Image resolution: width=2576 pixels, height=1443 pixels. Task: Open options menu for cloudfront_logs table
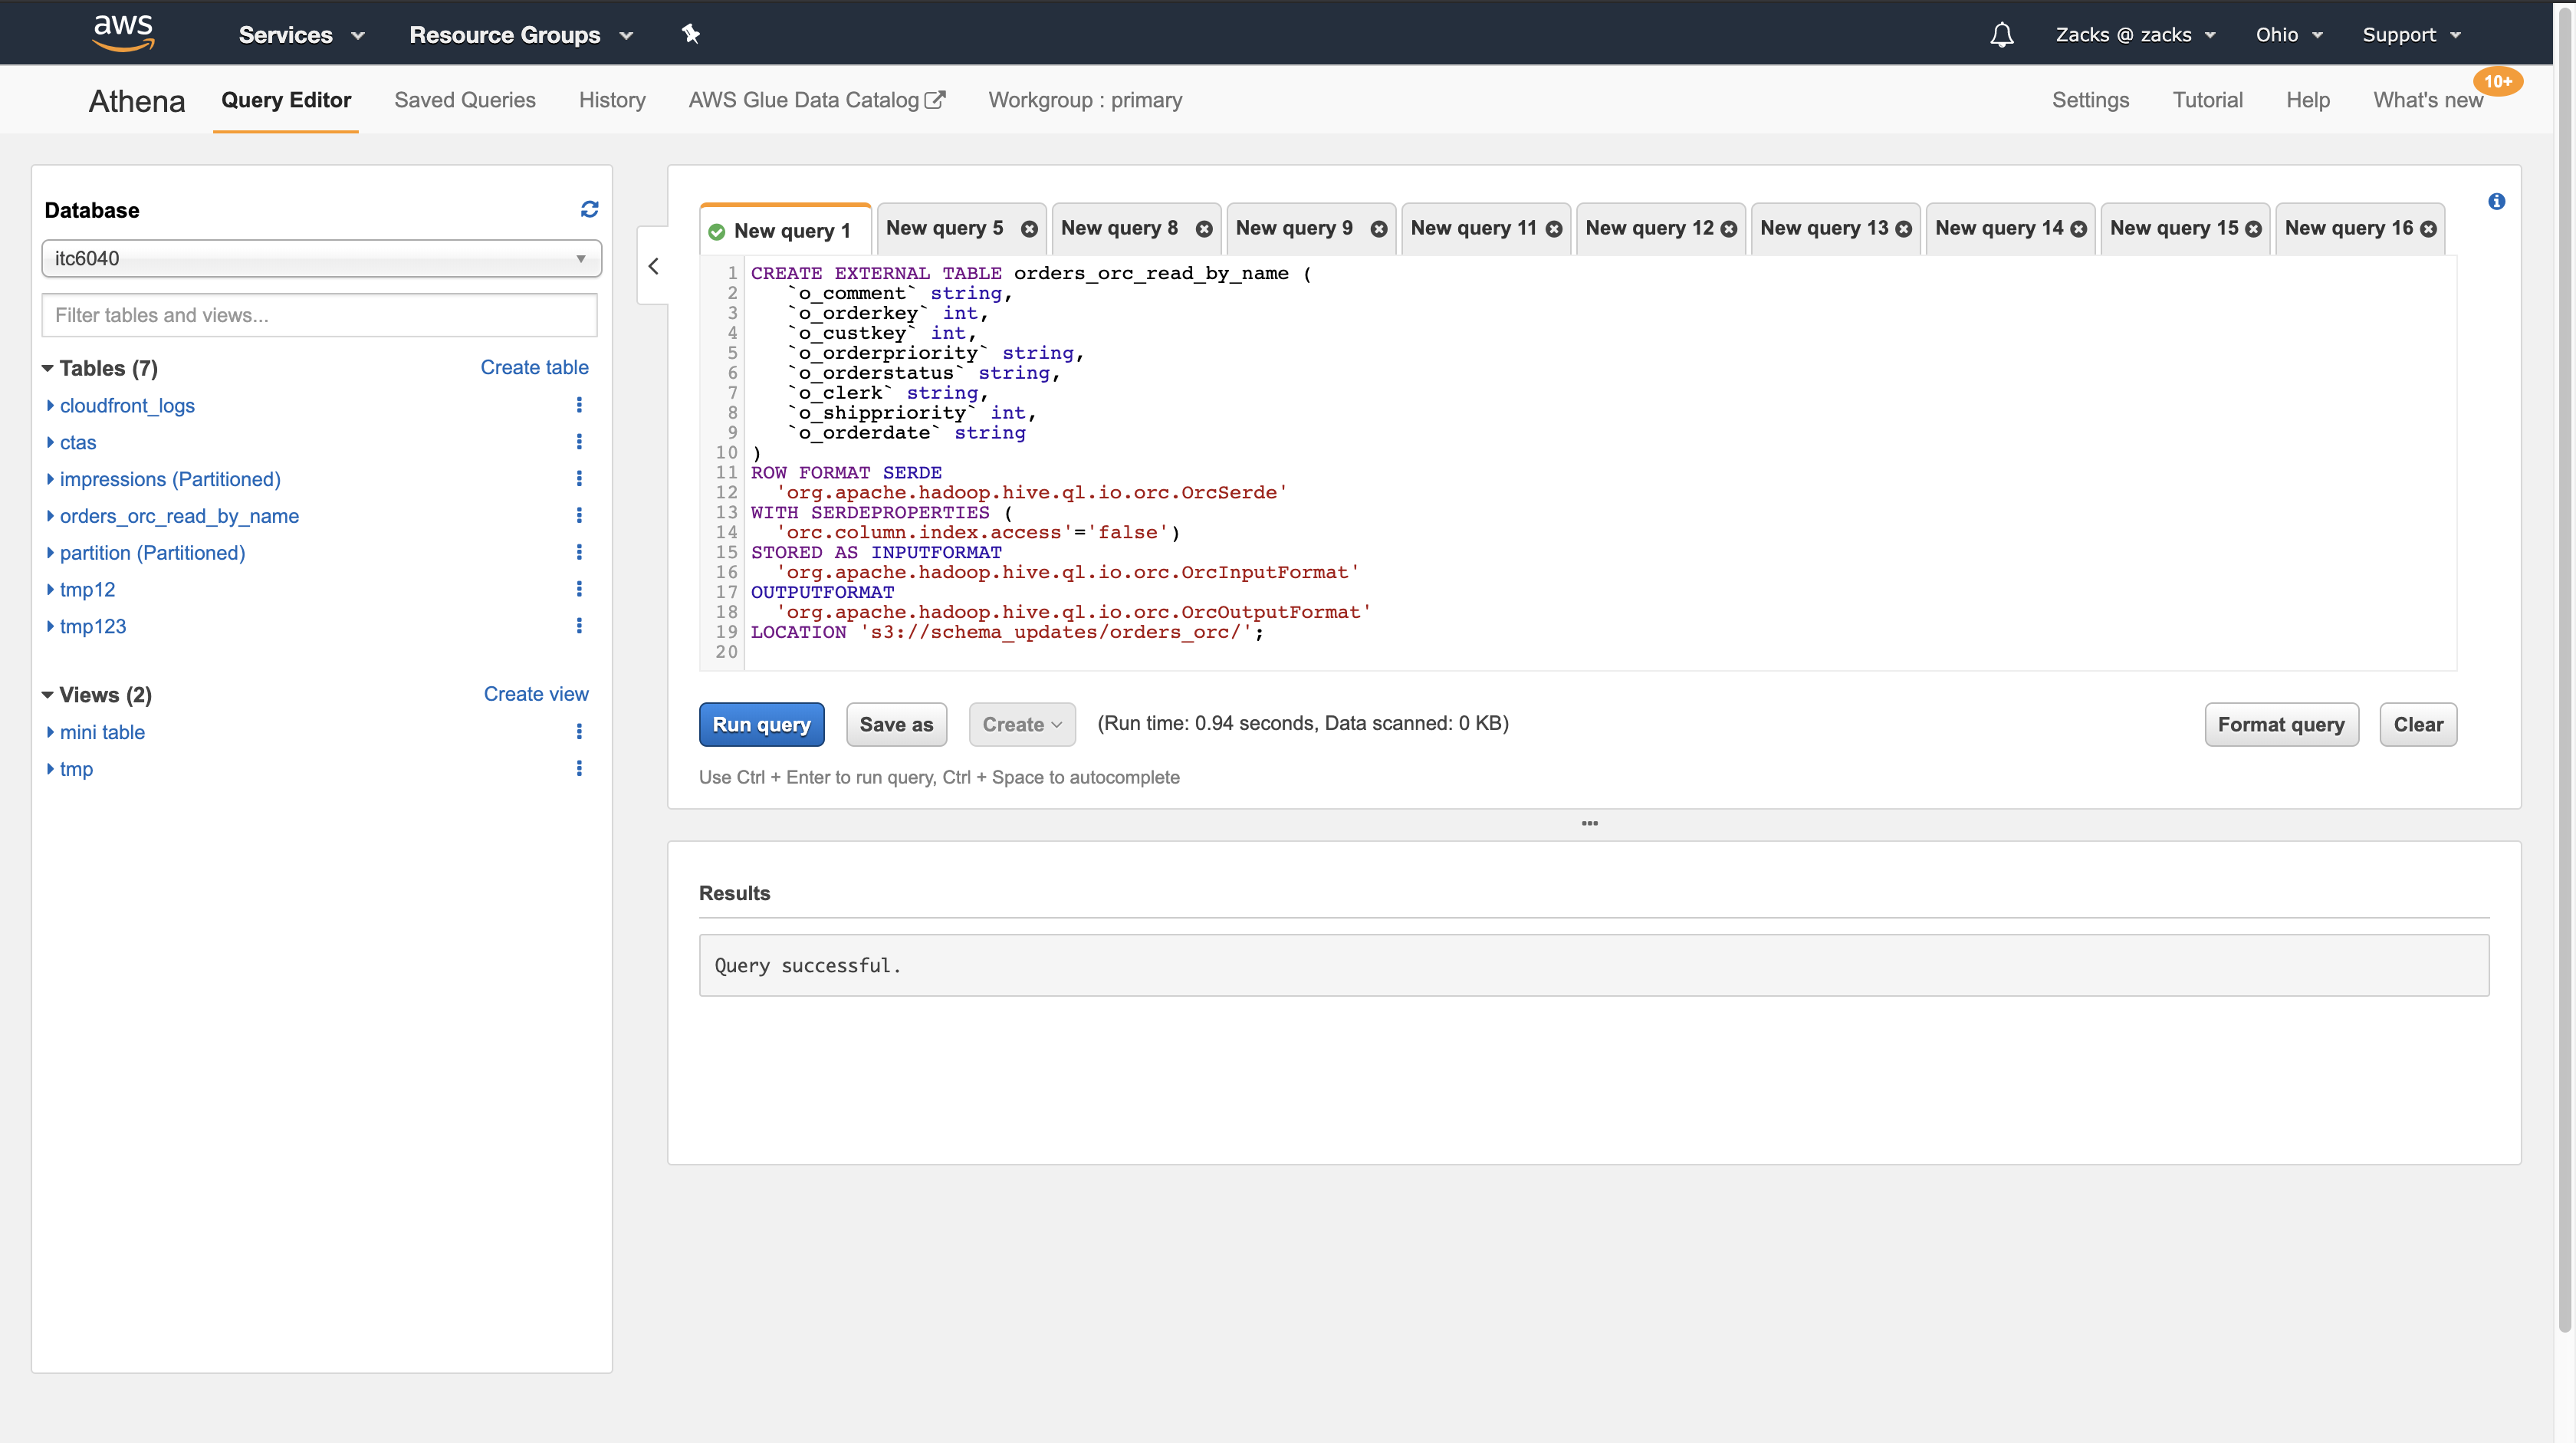click(x=579, y=405)
